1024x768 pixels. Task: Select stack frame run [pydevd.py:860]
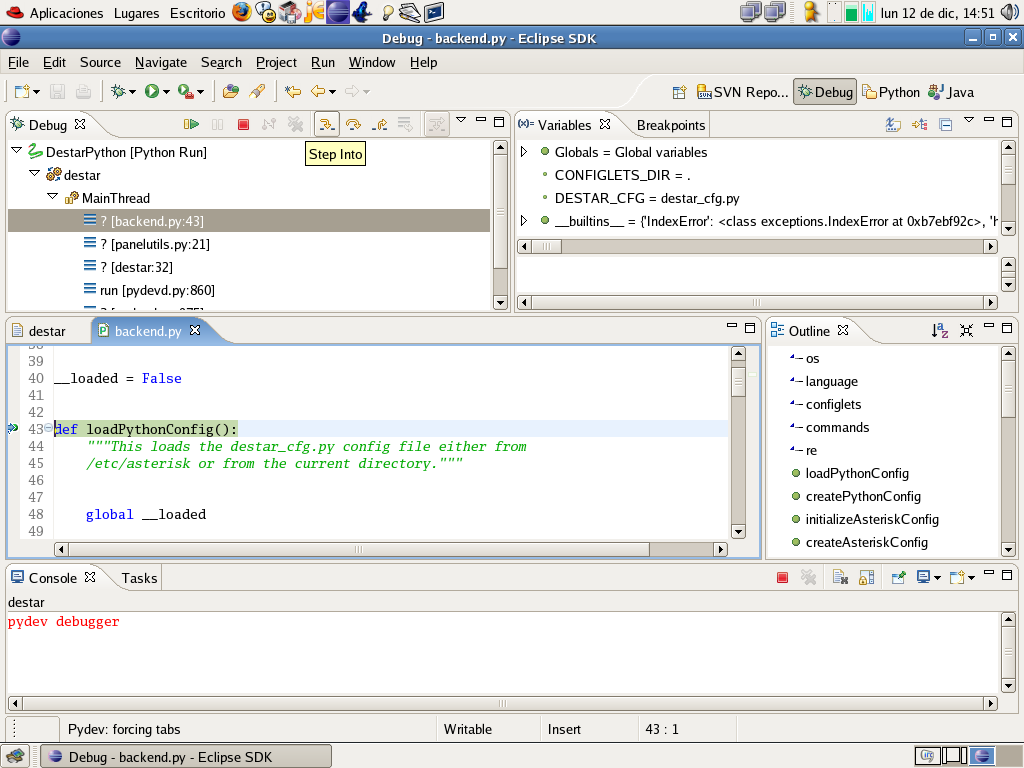157,290
